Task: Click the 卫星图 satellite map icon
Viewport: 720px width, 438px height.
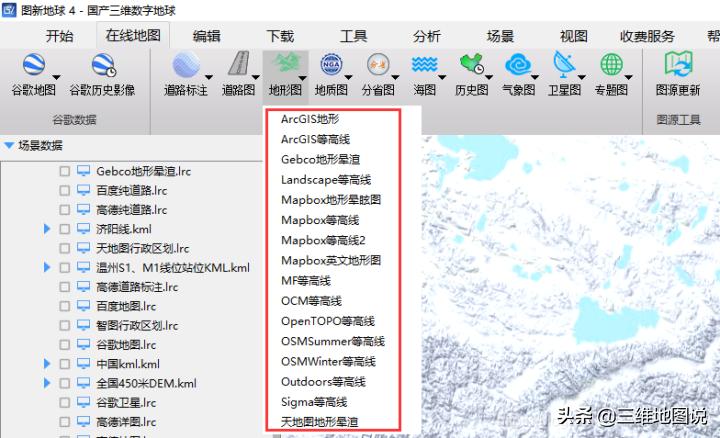Action: point(564,64)
